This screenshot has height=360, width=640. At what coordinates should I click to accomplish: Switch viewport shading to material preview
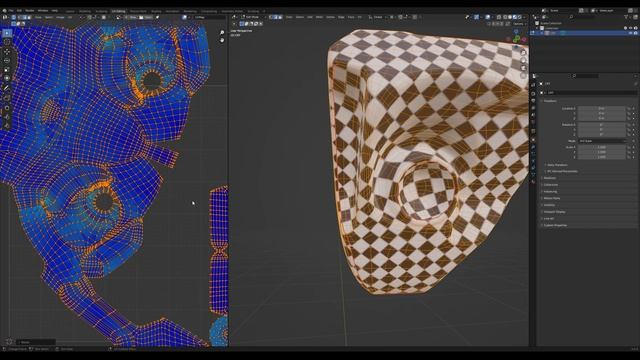[515, 17]
